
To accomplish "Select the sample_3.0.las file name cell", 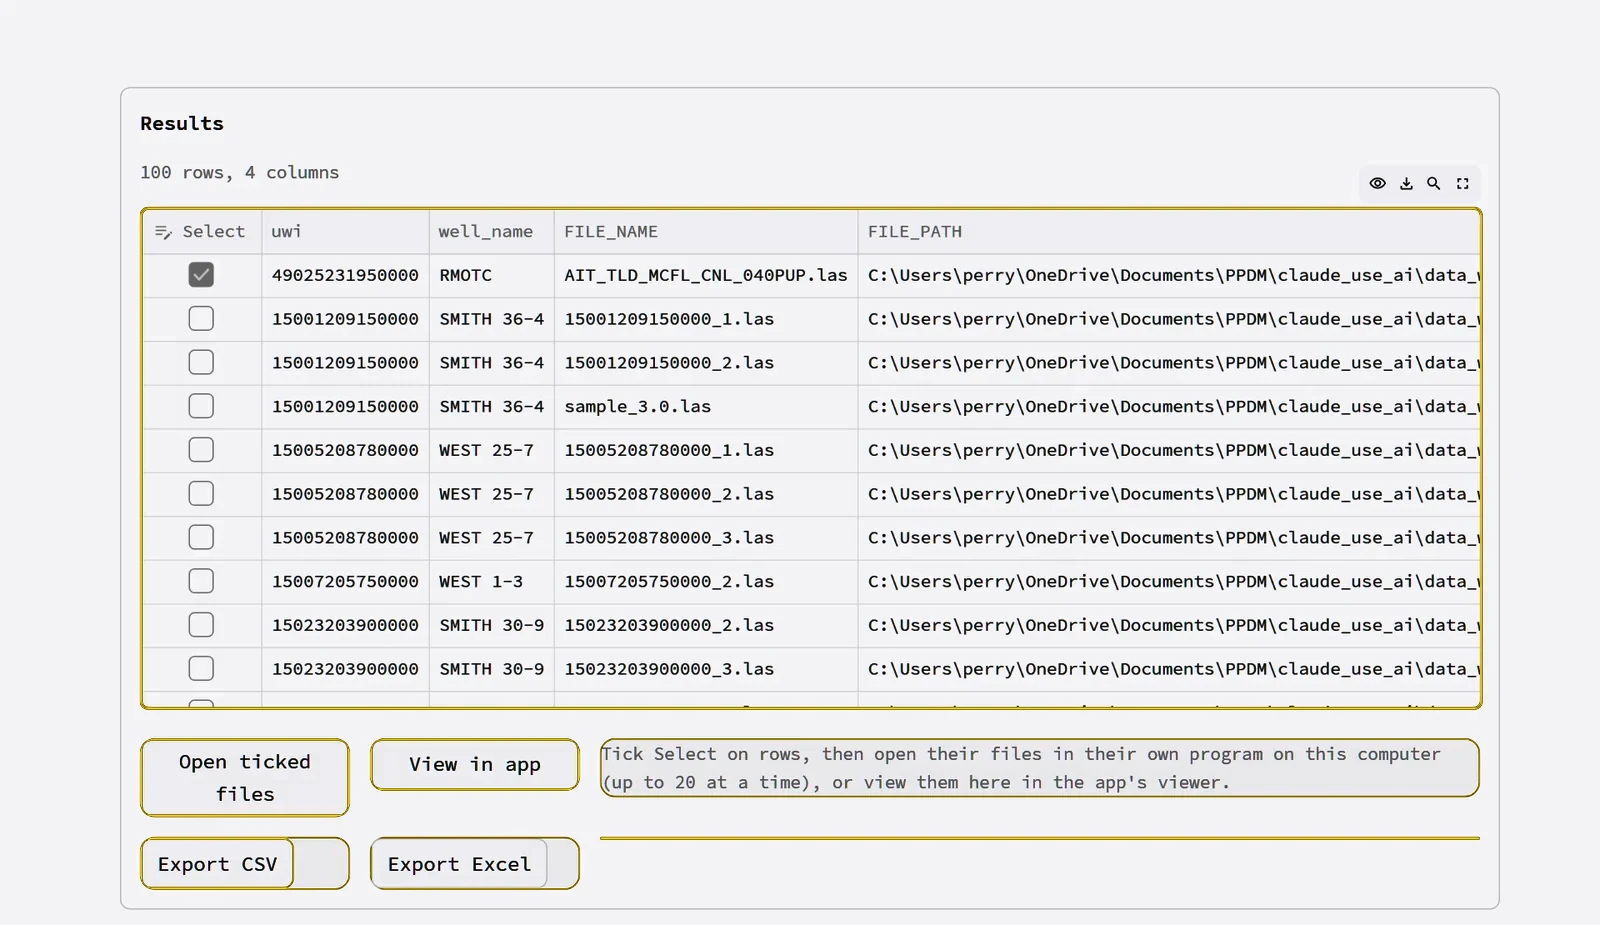I will point(706,406).
